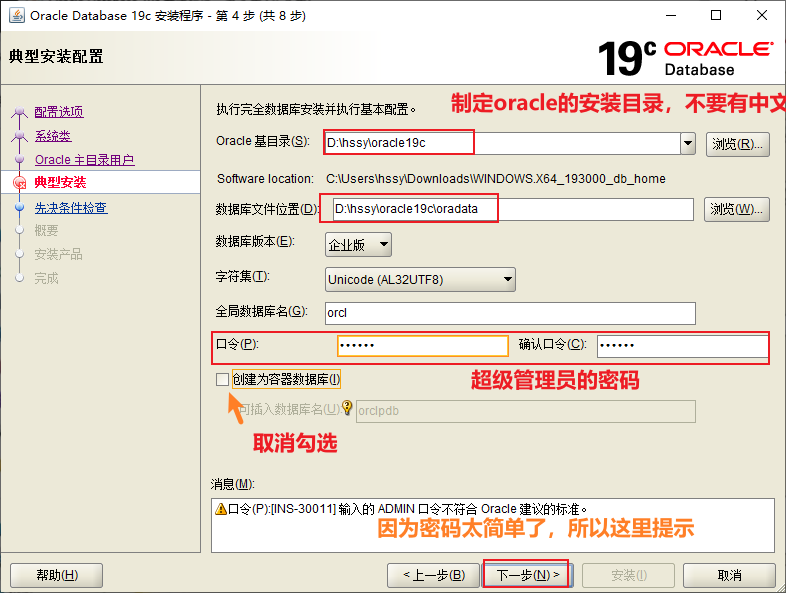
Task: Click the lightbulb hint icon beside pluggable database name
Action: click(x=347, y=407)
